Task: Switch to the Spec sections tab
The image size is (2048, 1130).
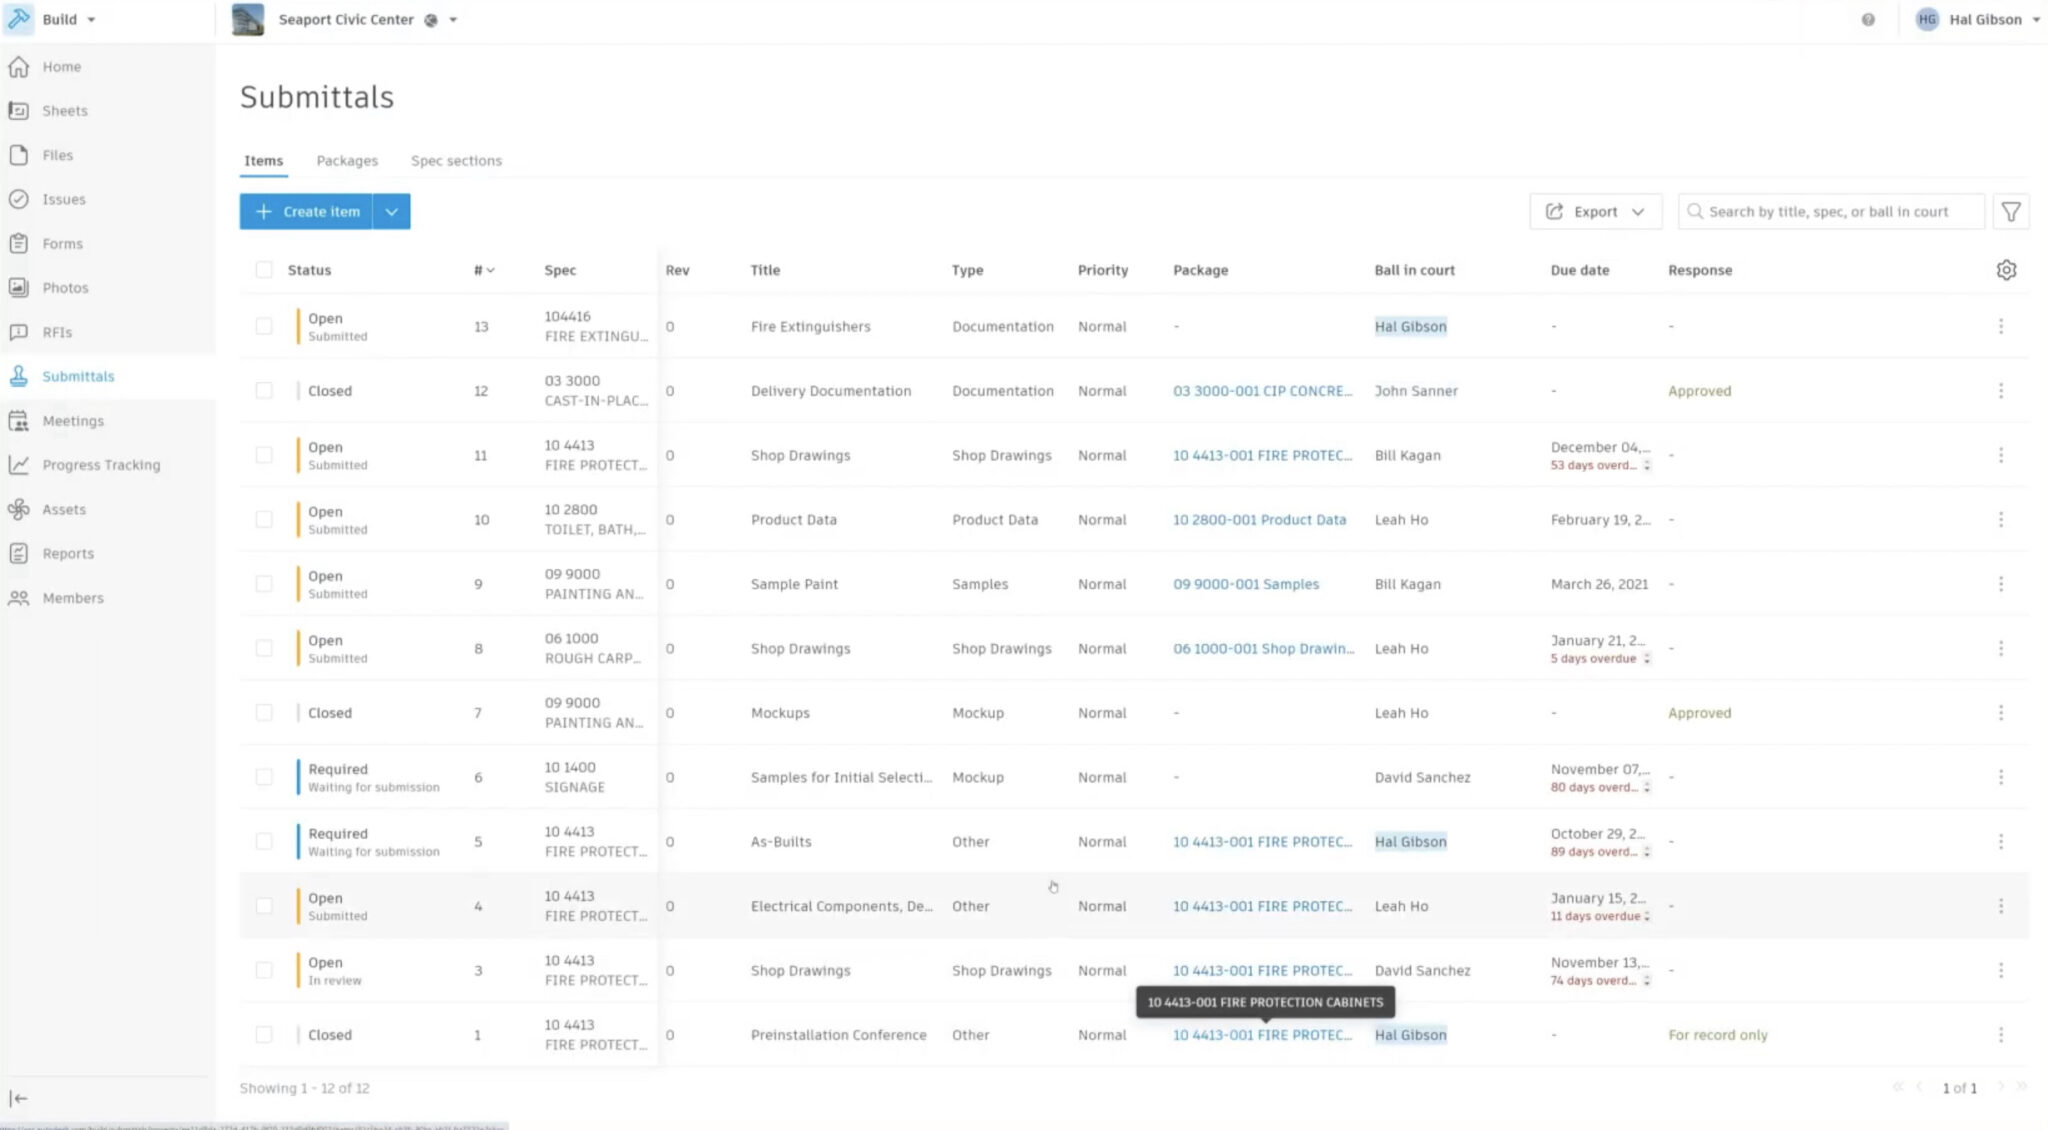Action: 456,161
